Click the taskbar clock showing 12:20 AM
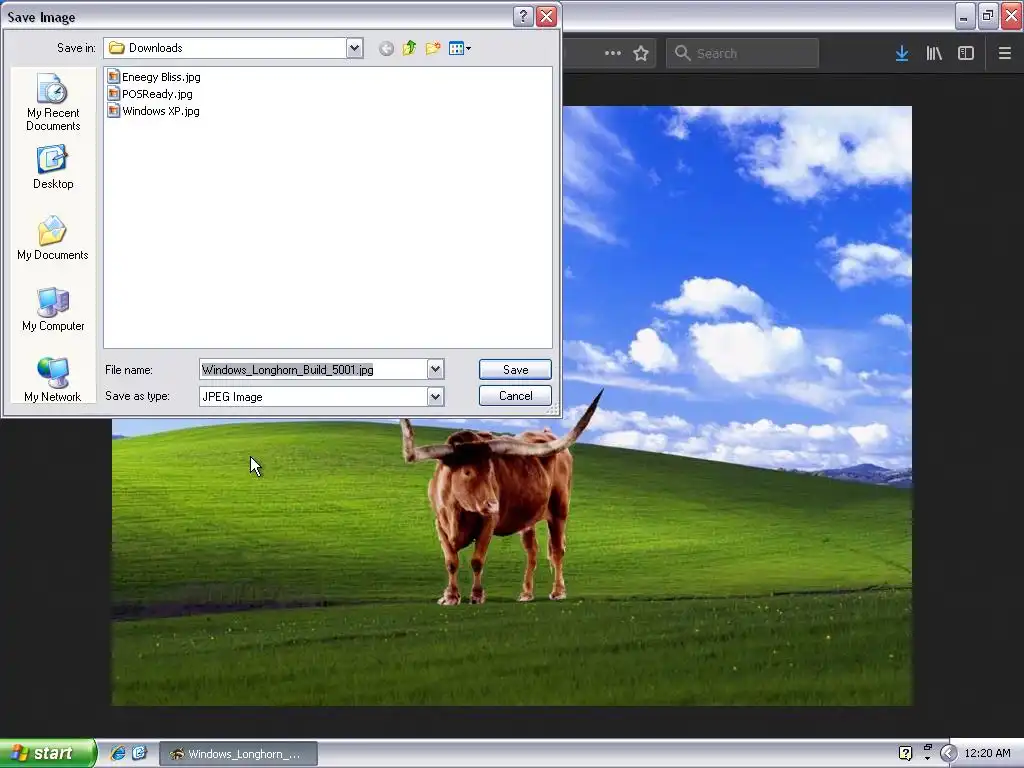The height and width of the screenshot is (768, 1024). (x=987, y=753)
